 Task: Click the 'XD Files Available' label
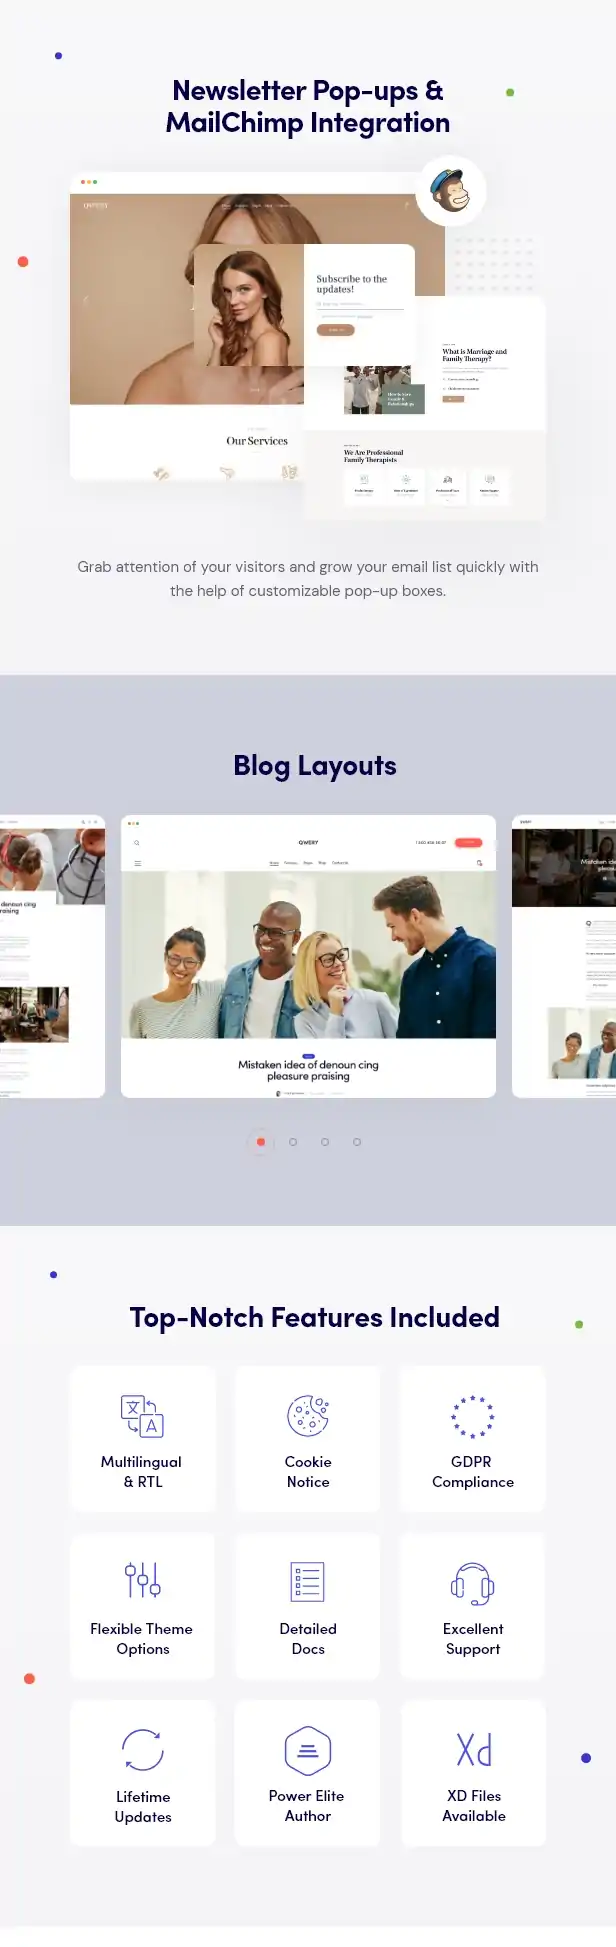(x=474, y=1806)
